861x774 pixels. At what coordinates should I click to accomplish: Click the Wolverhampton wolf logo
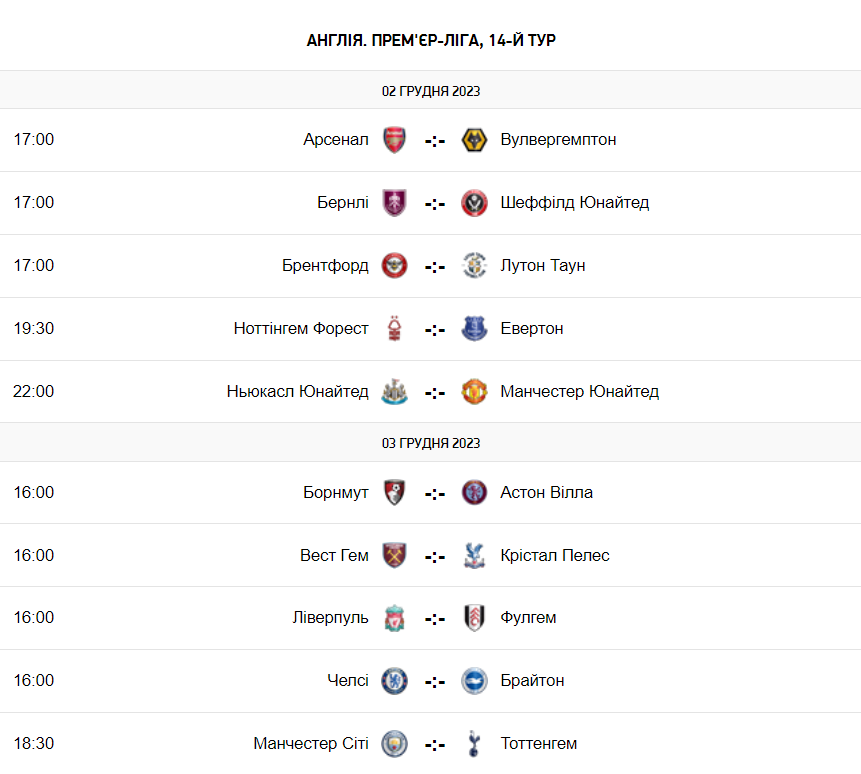coord(474,140)
